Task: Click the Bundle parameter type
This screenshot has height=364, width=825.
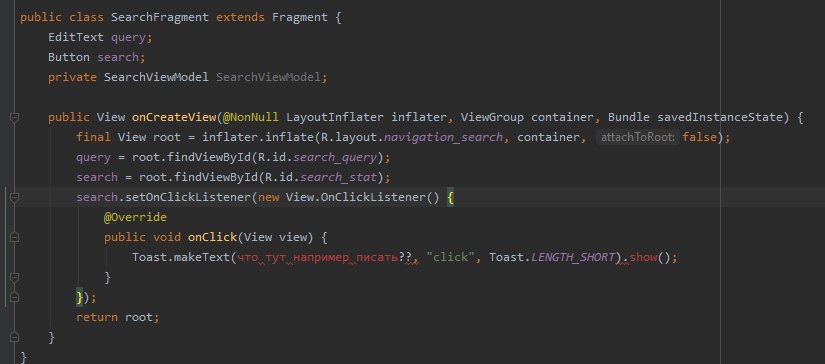Action: (x=629, y=117)
